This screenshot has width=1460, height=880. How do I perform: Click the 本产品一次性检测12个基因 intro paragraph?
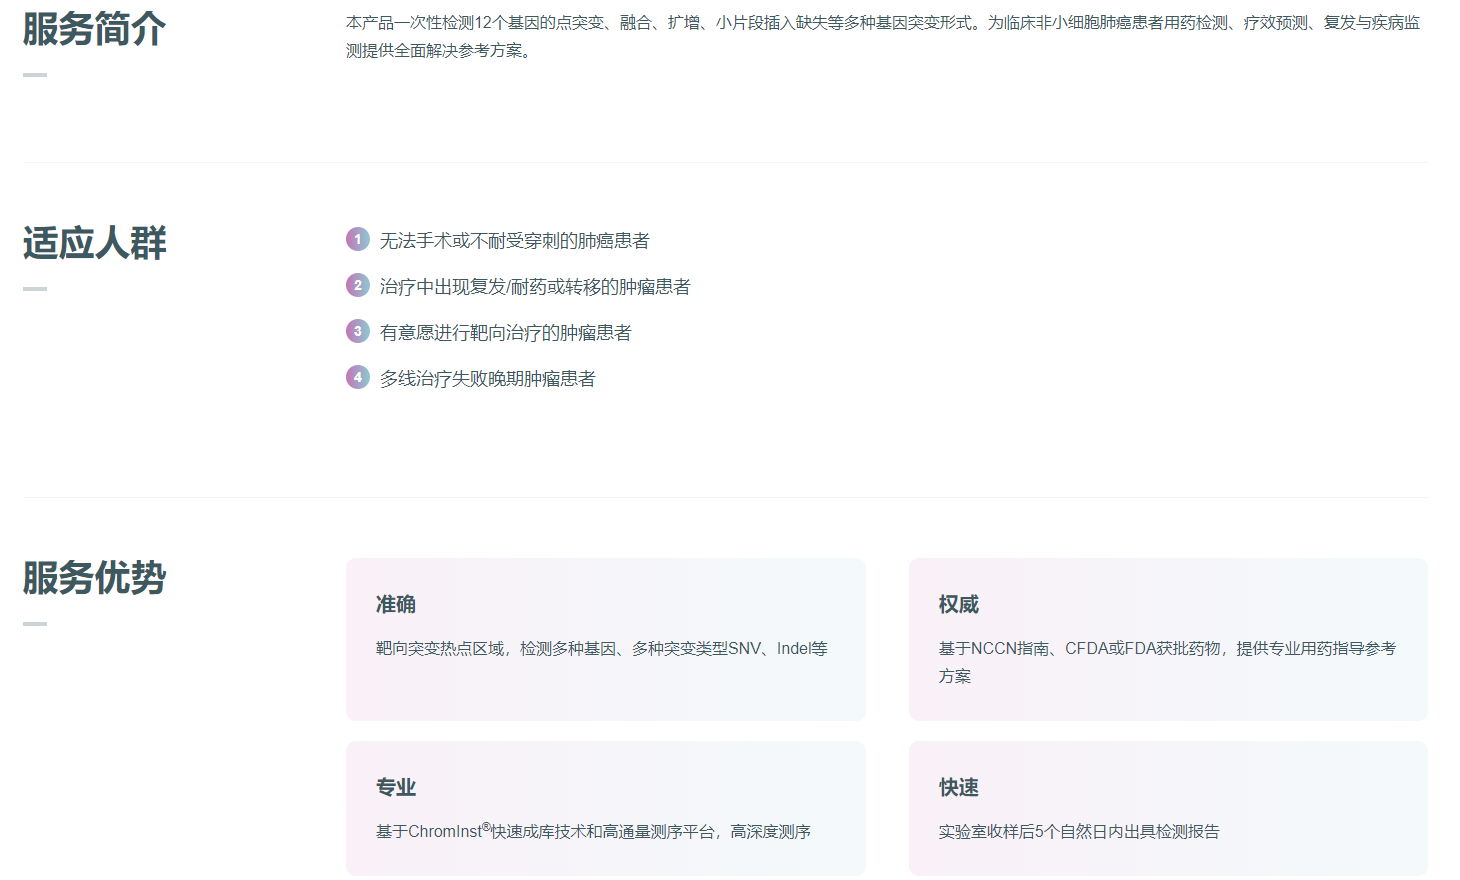tap(882, 36)
